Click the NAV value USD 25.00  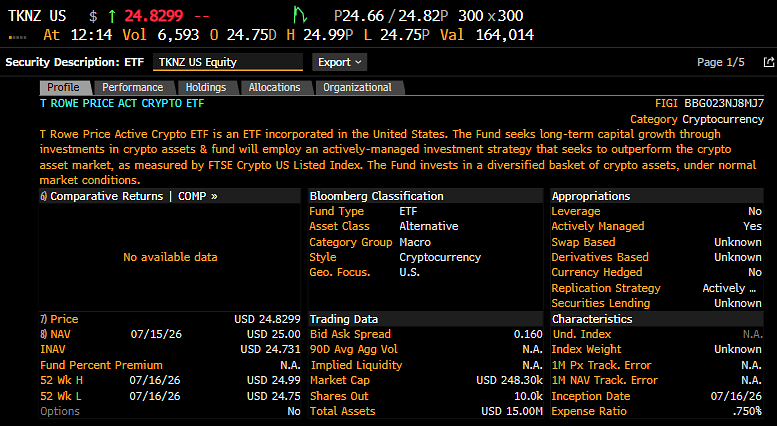[274, 334]
